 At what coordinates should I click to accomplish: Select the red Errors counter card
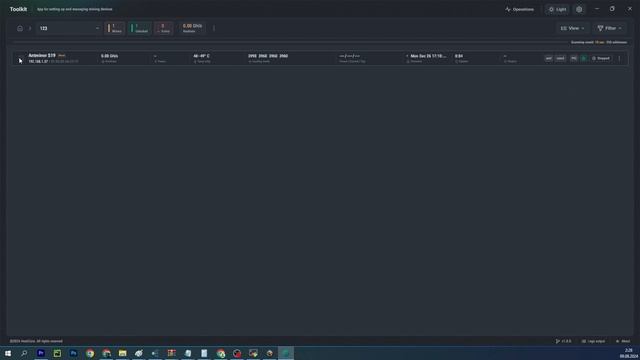point(164,28)
